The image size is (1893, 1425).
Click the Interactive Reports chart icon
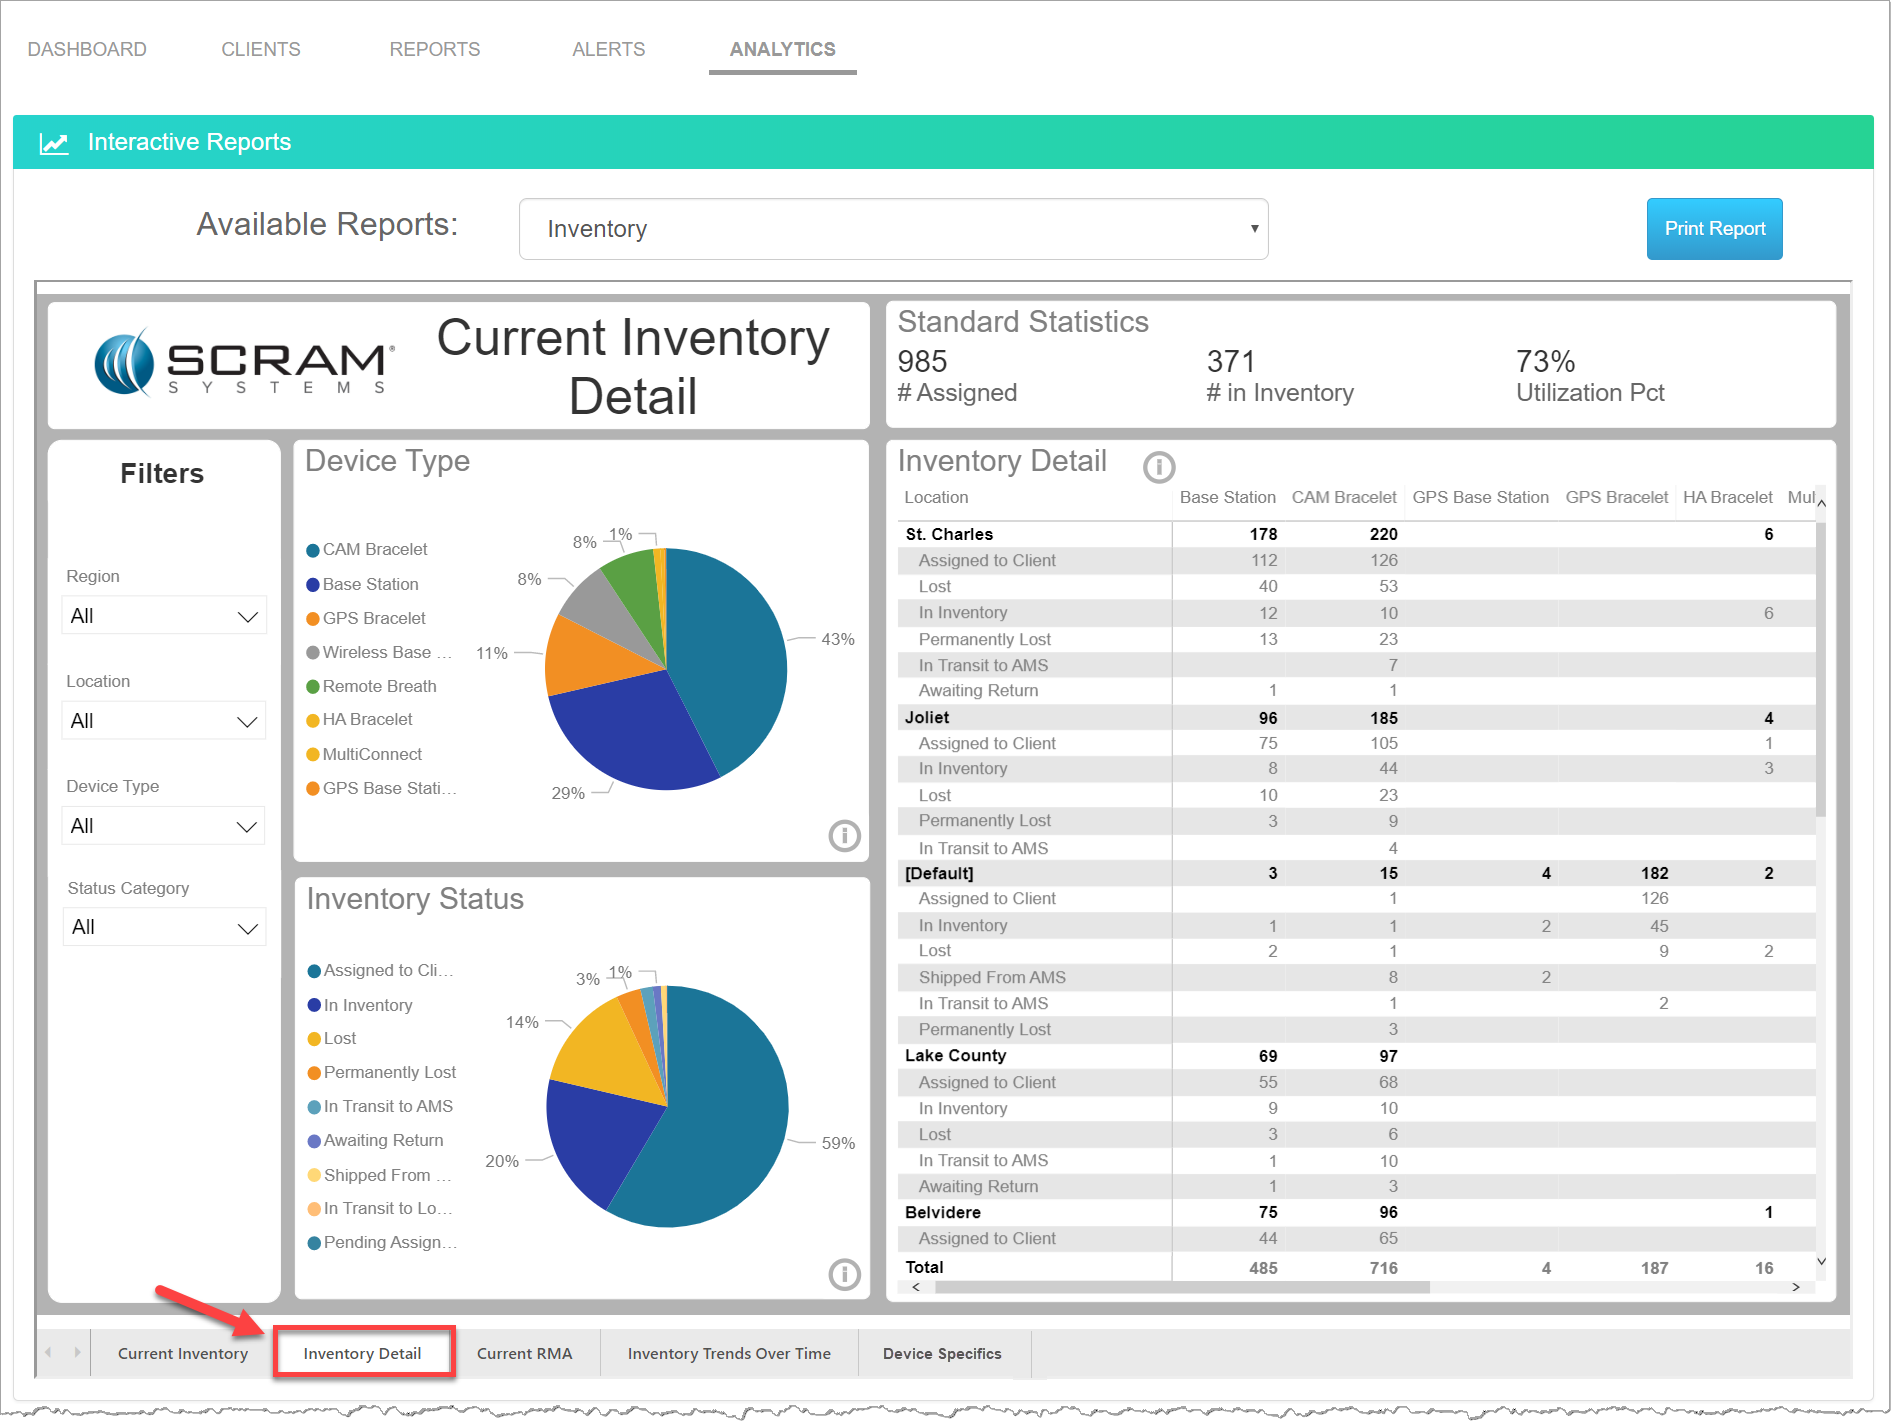click(x=54, y=143)
